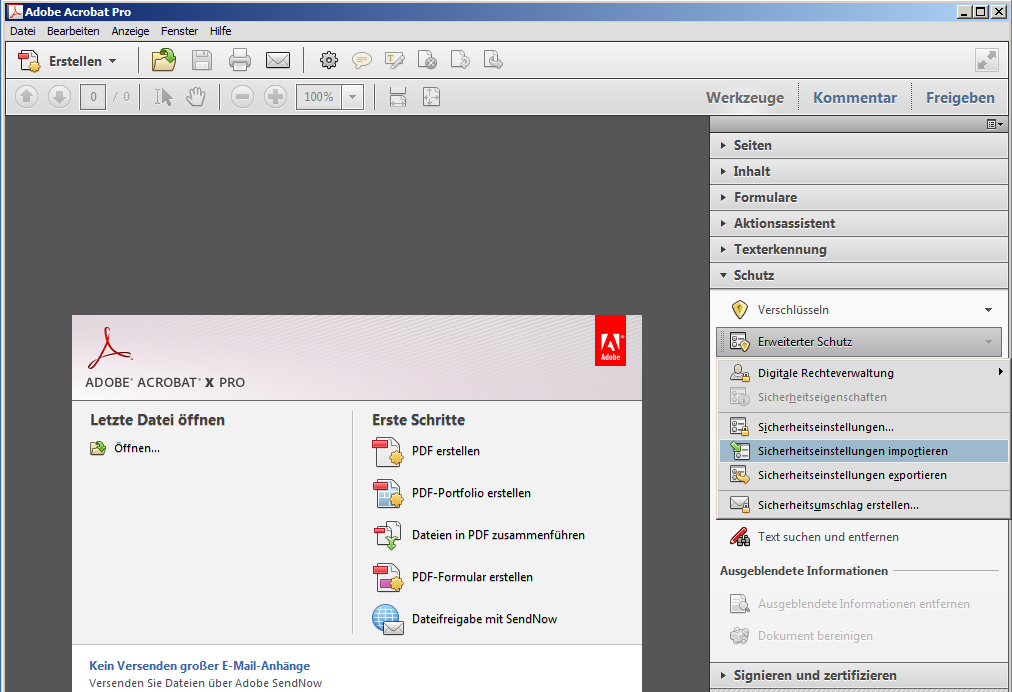Switch to the Kommentar pane
Image resolution: width=1012 pixels, height=692 pixels.
click(x=854, y=97)
